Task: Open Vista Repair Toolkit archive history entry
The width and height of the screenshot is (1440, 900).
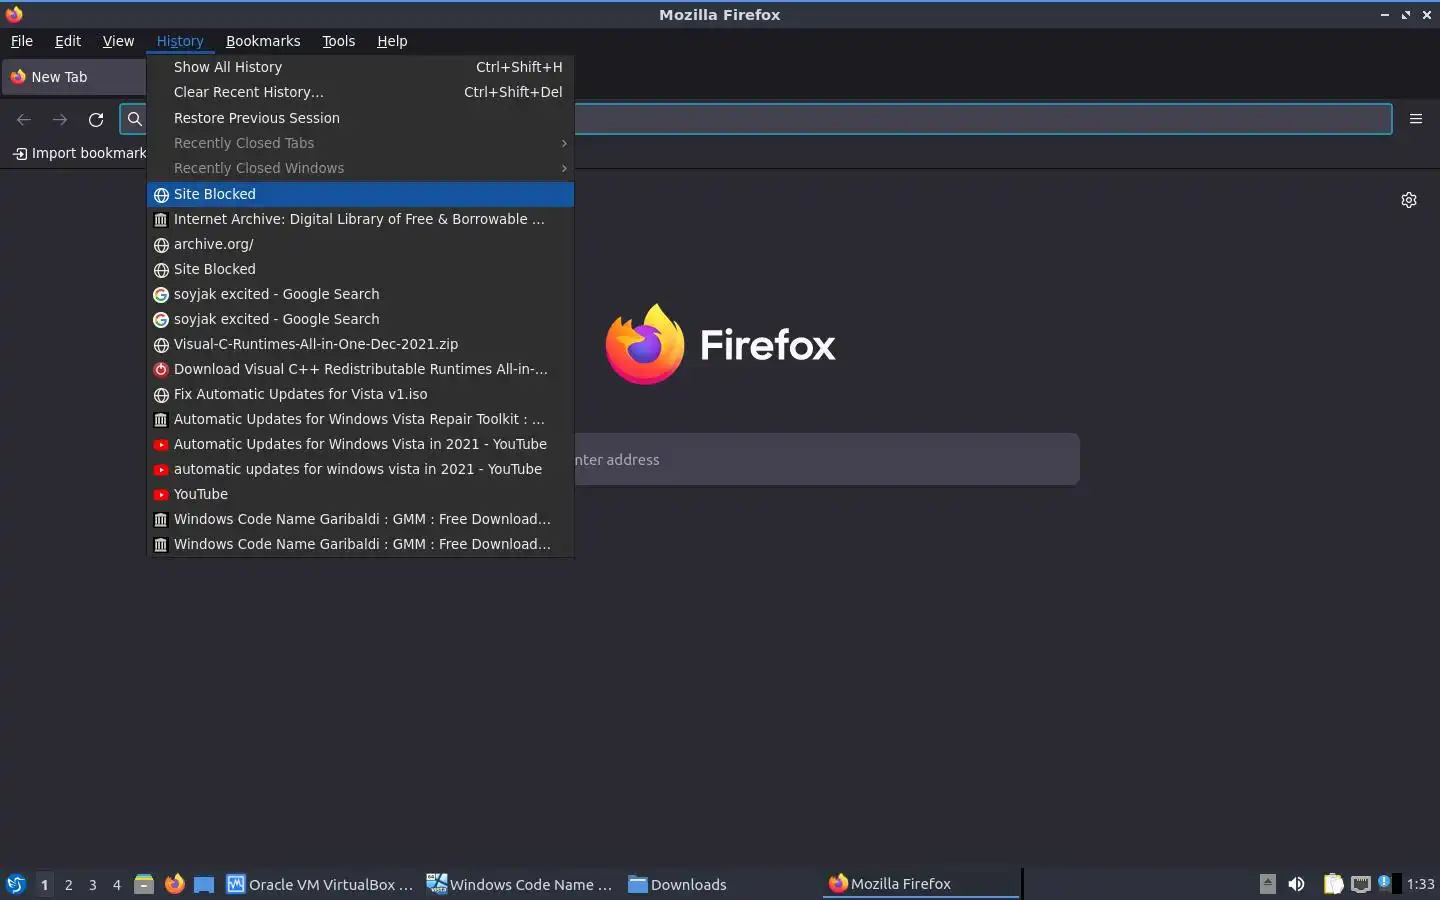Action: coord(360,419)
